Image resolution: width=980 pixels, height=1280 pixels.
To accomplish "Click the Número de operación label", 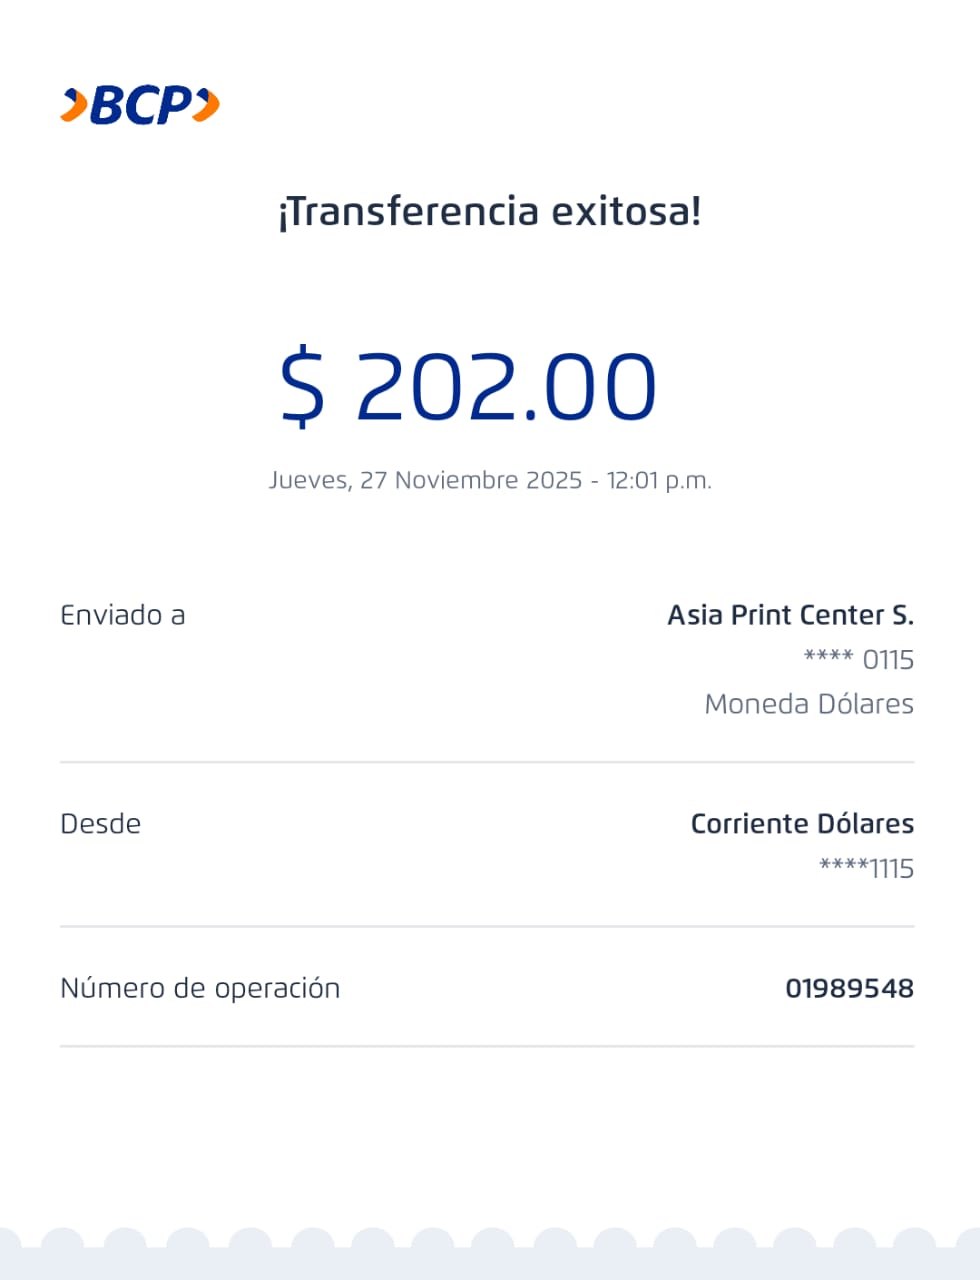I will (200, 988).
